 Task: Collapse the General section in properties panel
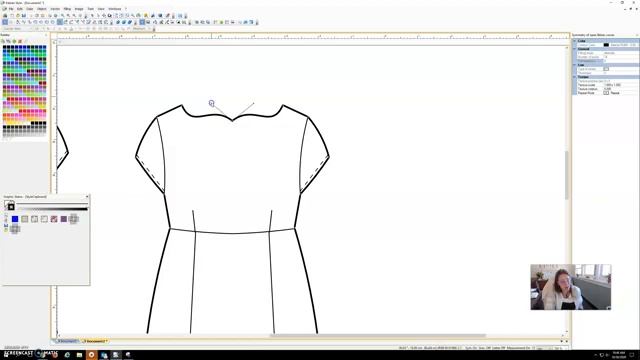tap(575, 49)
